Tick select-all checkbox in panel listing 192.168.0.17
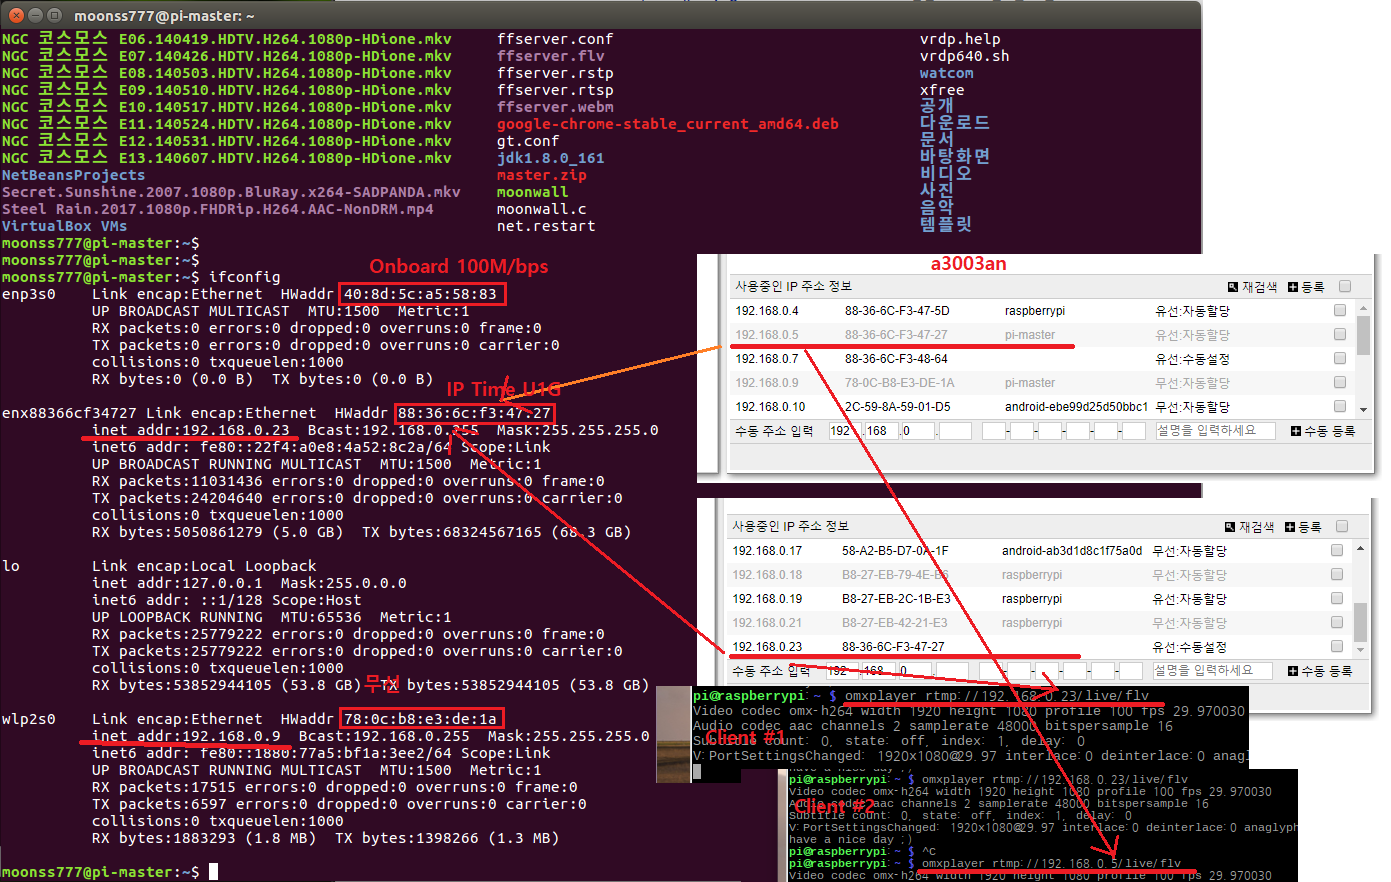Screen dimensions: 1391x882 1342,526
